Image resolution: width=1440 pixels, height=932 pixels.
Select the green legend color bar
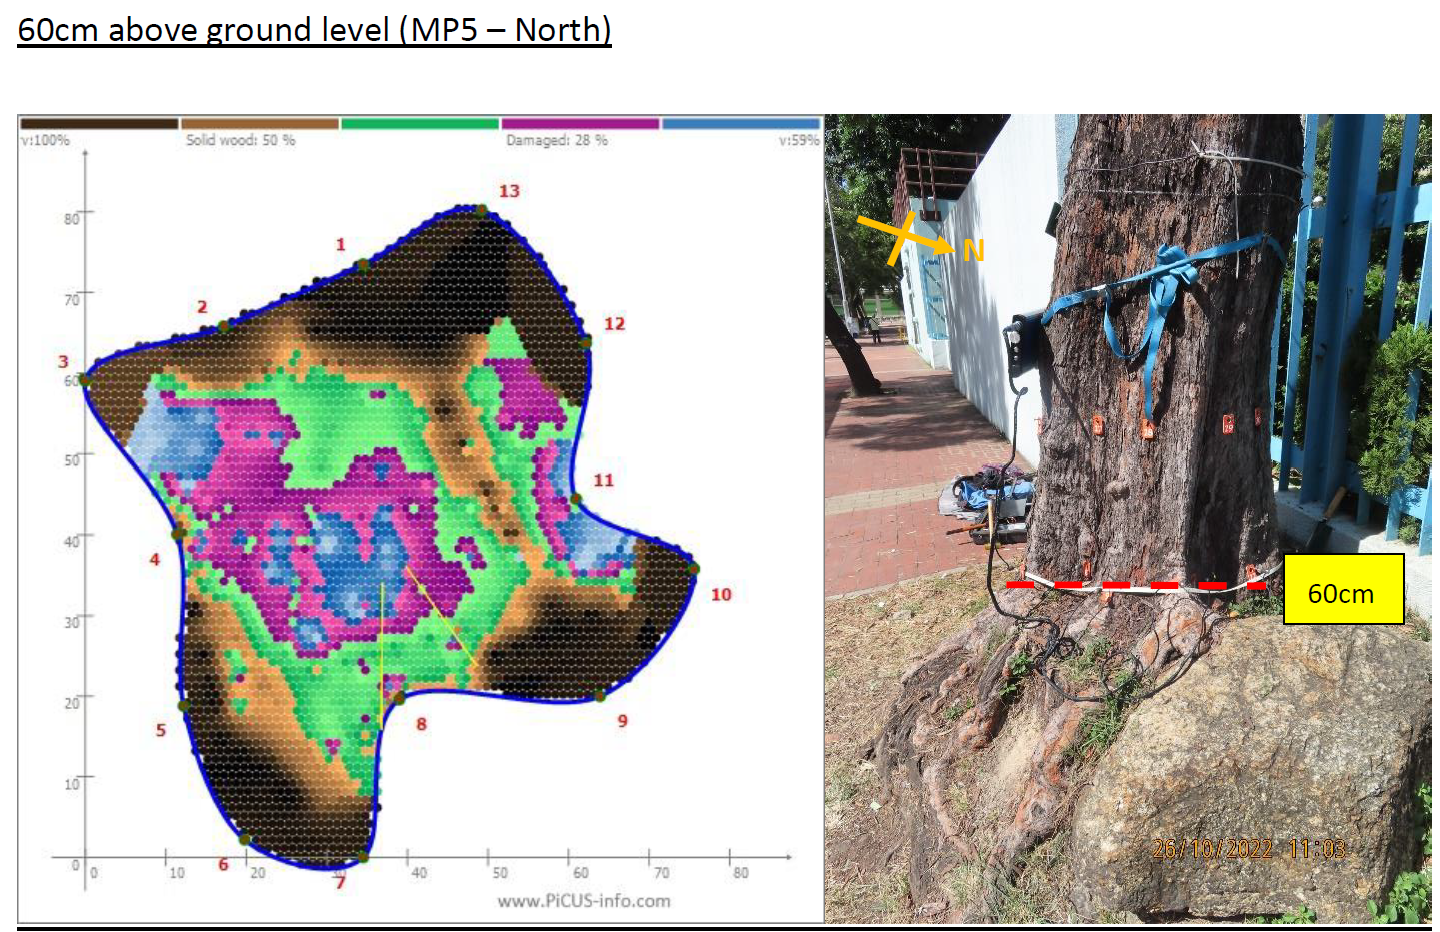tap(419, 124)
